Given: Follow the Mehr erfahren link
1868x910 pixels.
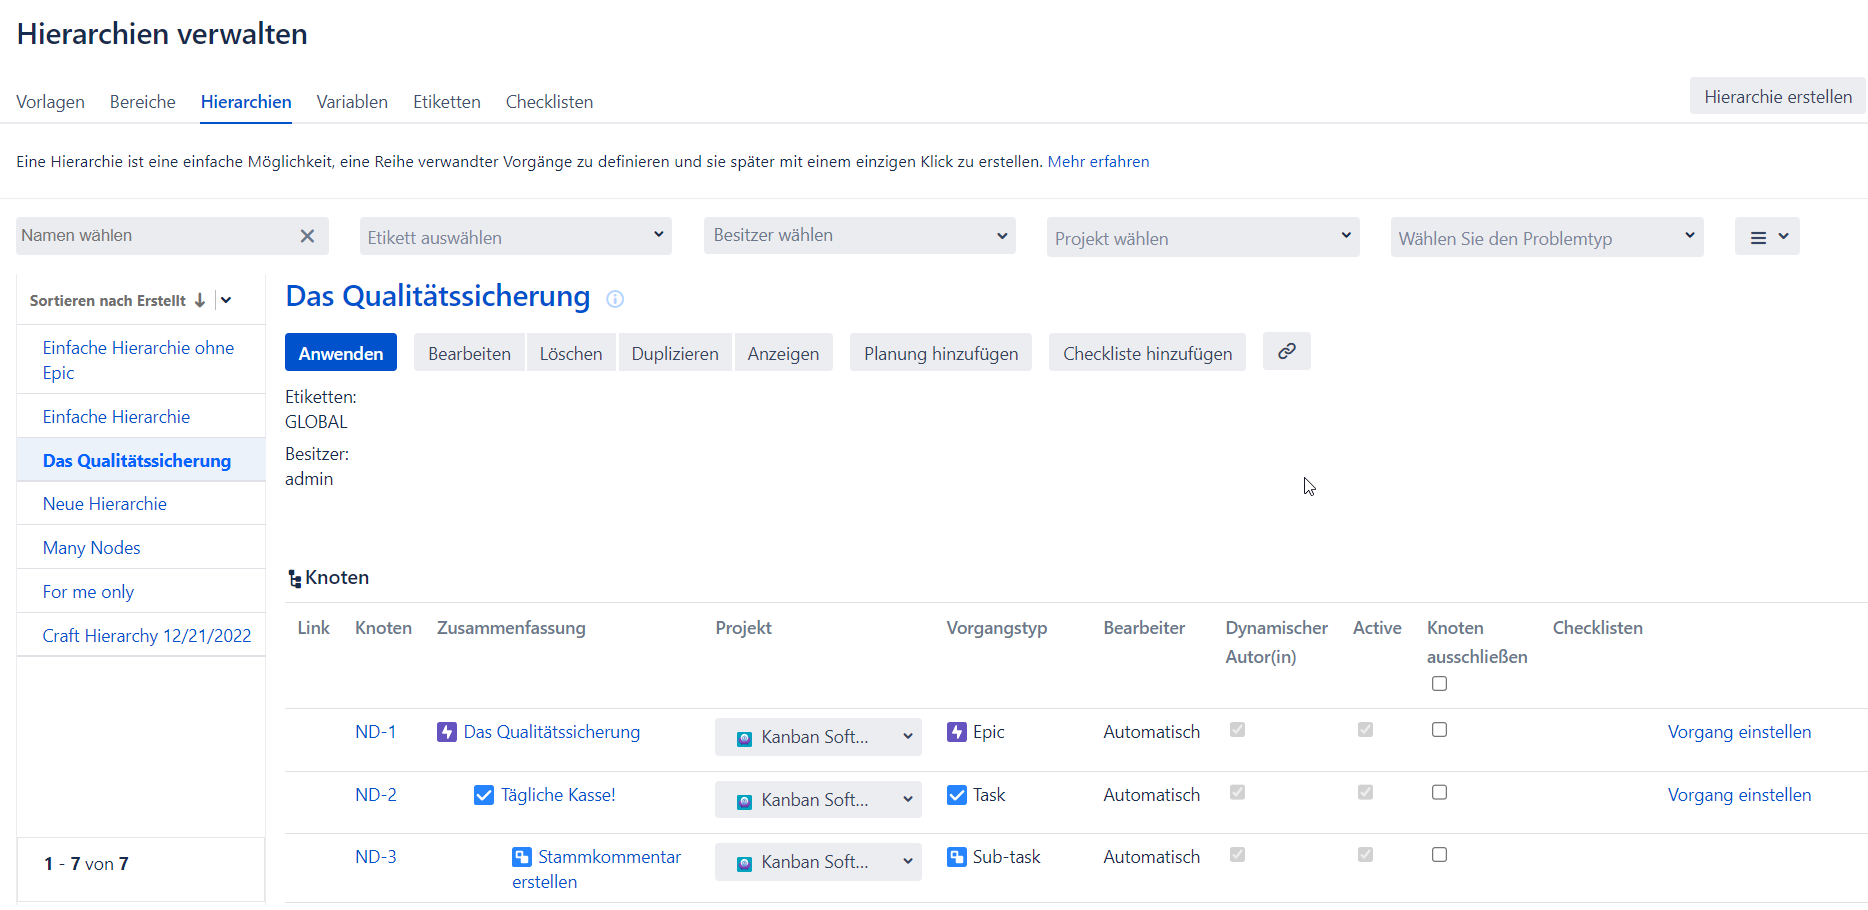Looking at the screenshot, I should click(1098, 162).
